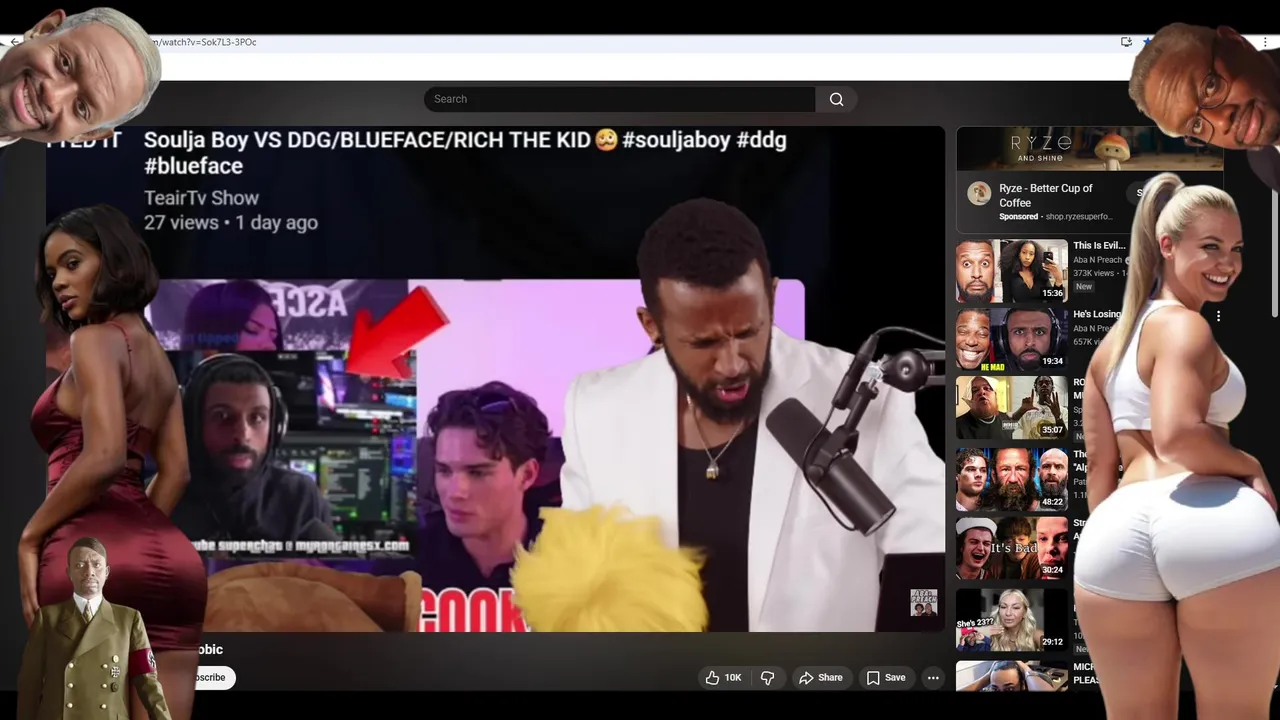This screenshot has height=720, width=1280.
Task: Click the 'This Is Evil...' video title
Action: [x=1099, y=245]
